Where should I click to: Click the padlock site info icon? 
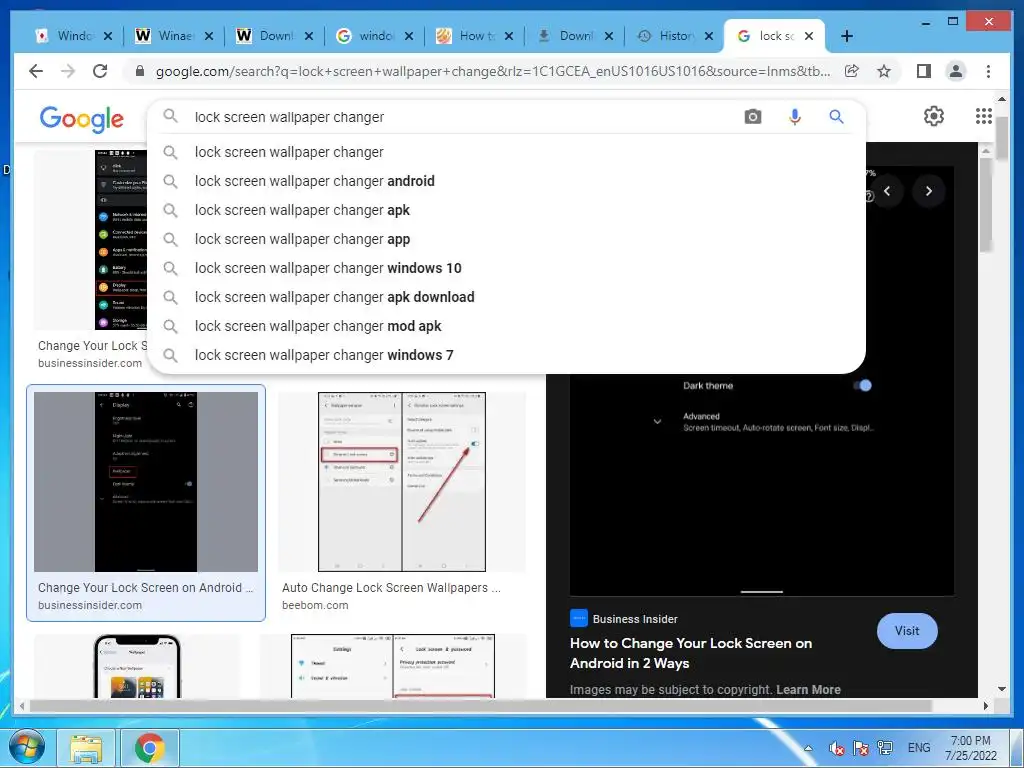point(139,71)
